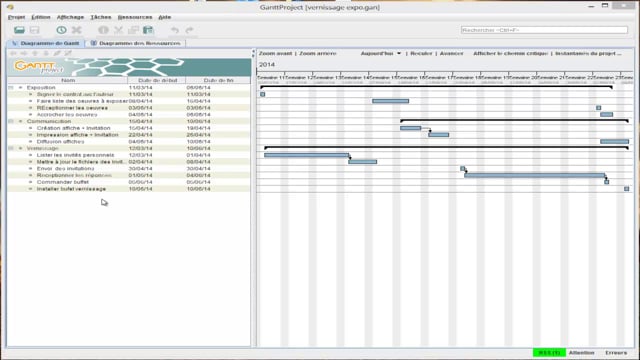Click Zoom avant link
The image size is (640, 360).
pyautogui.click(x=276, y=53)
